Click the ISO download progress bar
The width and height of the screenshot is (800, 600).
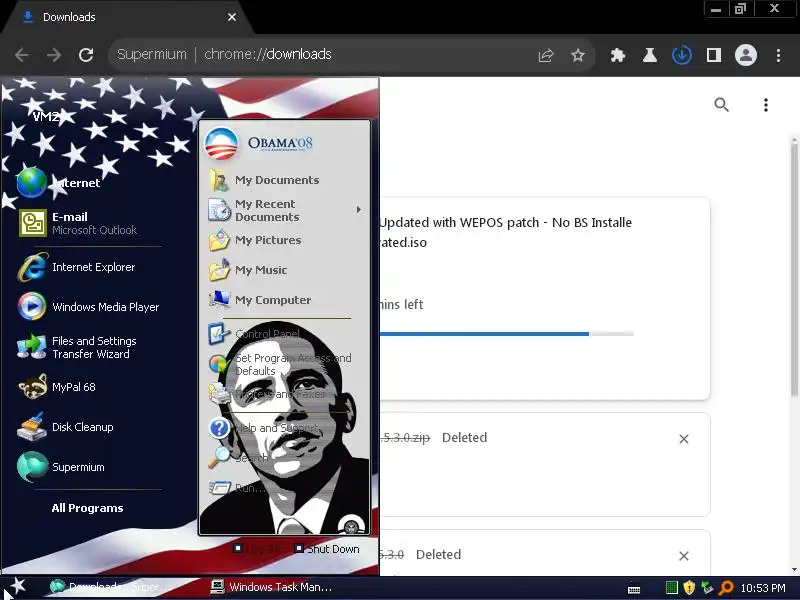pyautogui.click(x=507, y=334)
